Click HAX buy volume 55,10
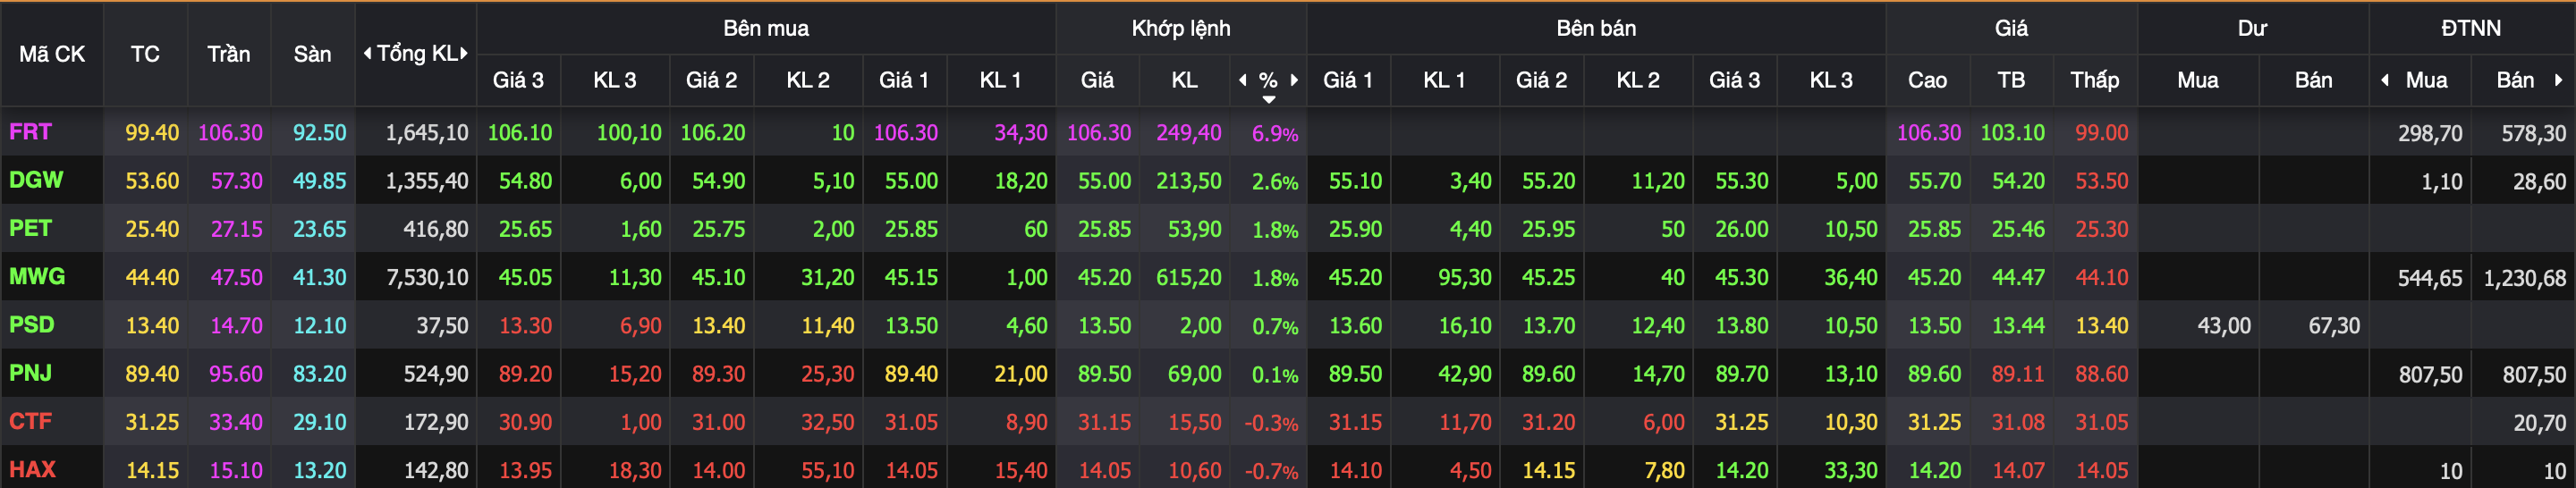 pyautogui.click(x=827, y=470)
